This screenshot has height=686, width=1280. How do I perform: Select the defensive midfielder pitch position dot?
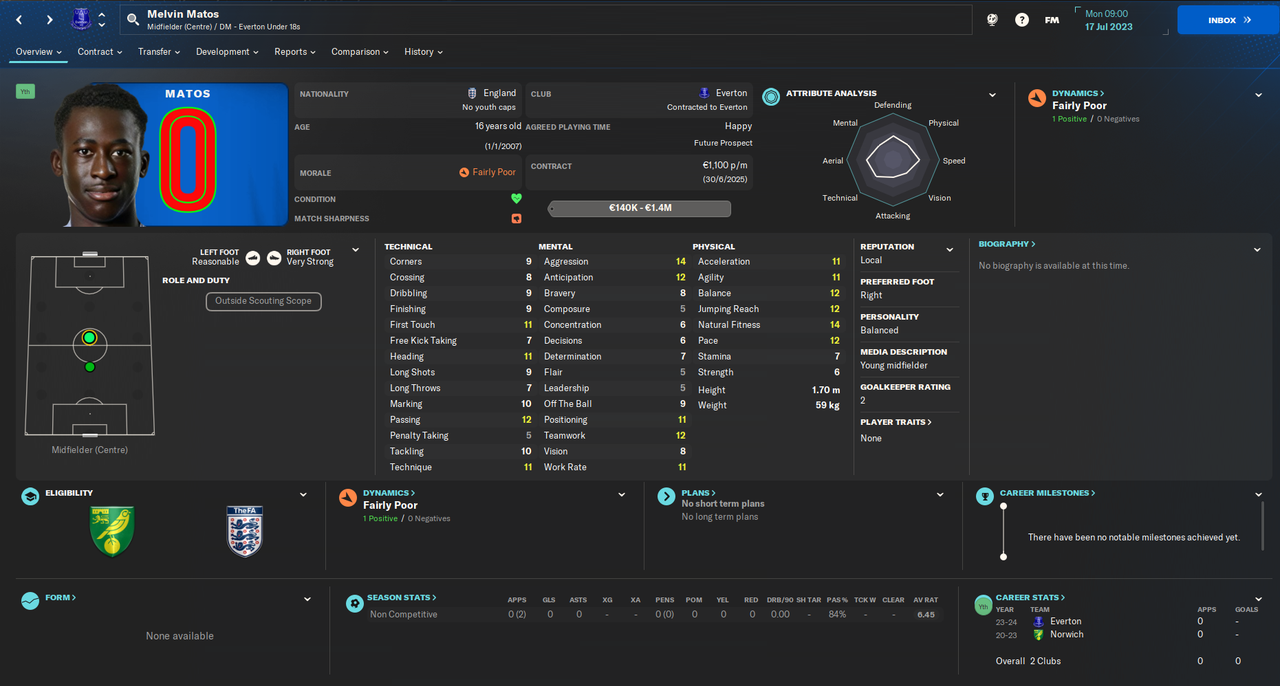(x=89, y=367)
